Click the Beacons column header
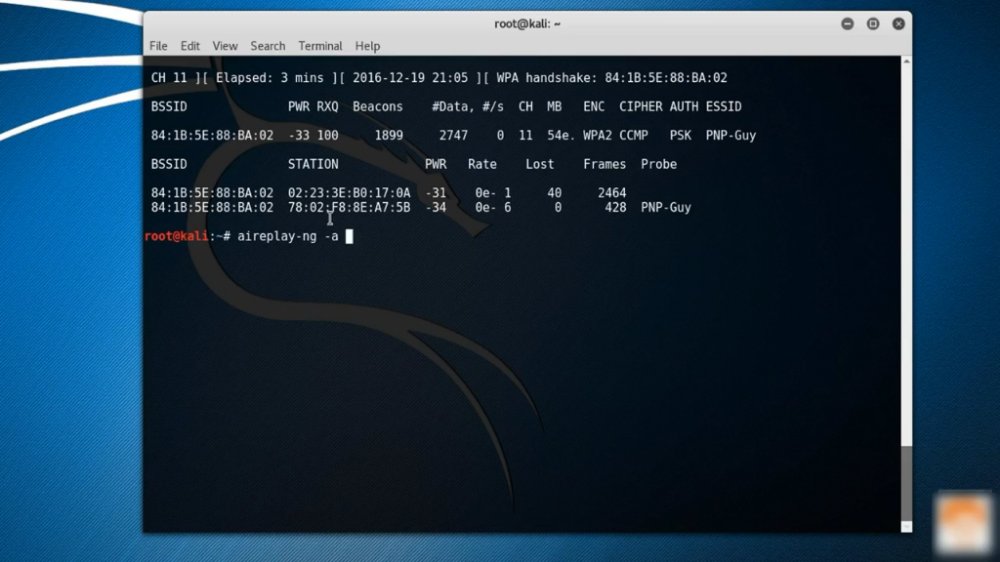The height and width of the screenshot is (562, 1000). [x=378, y=107]
